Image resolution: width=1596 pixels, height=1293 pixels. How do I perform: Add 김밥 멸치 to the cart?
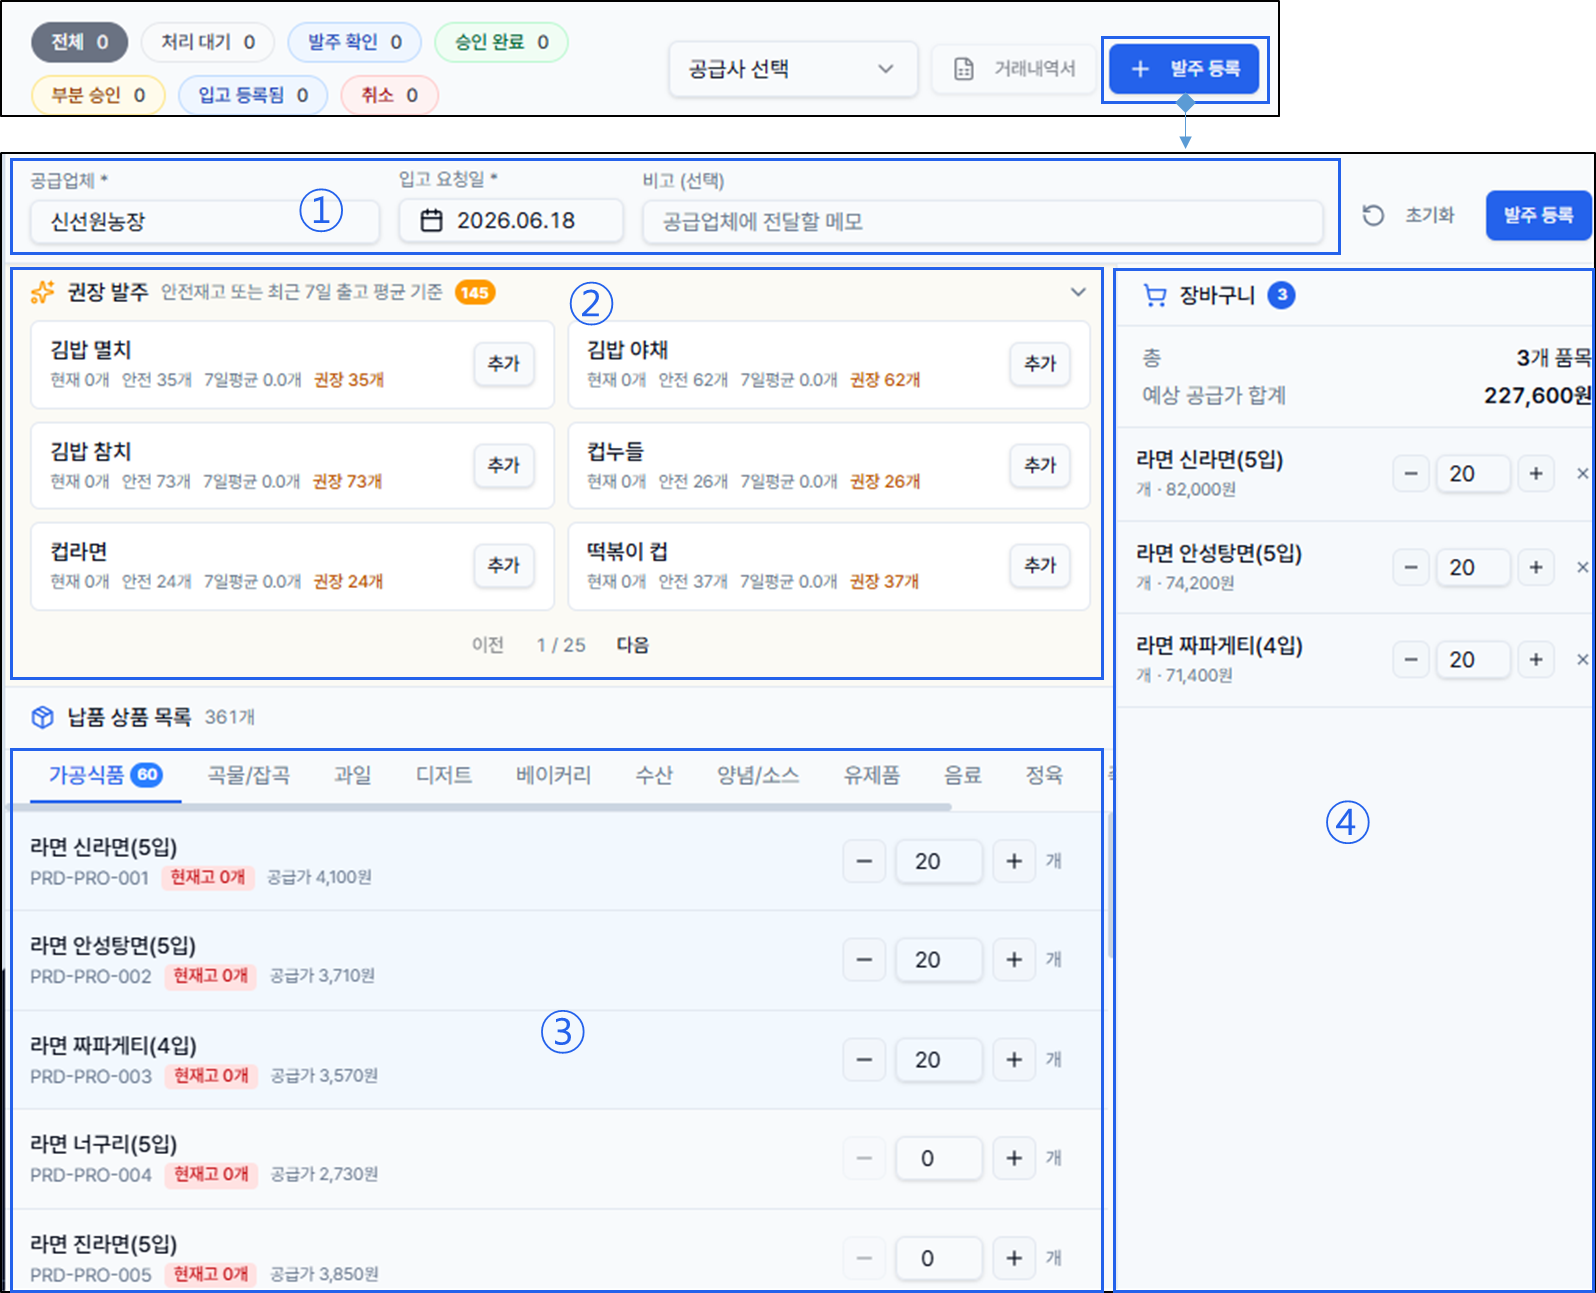(x=504, y=364)
